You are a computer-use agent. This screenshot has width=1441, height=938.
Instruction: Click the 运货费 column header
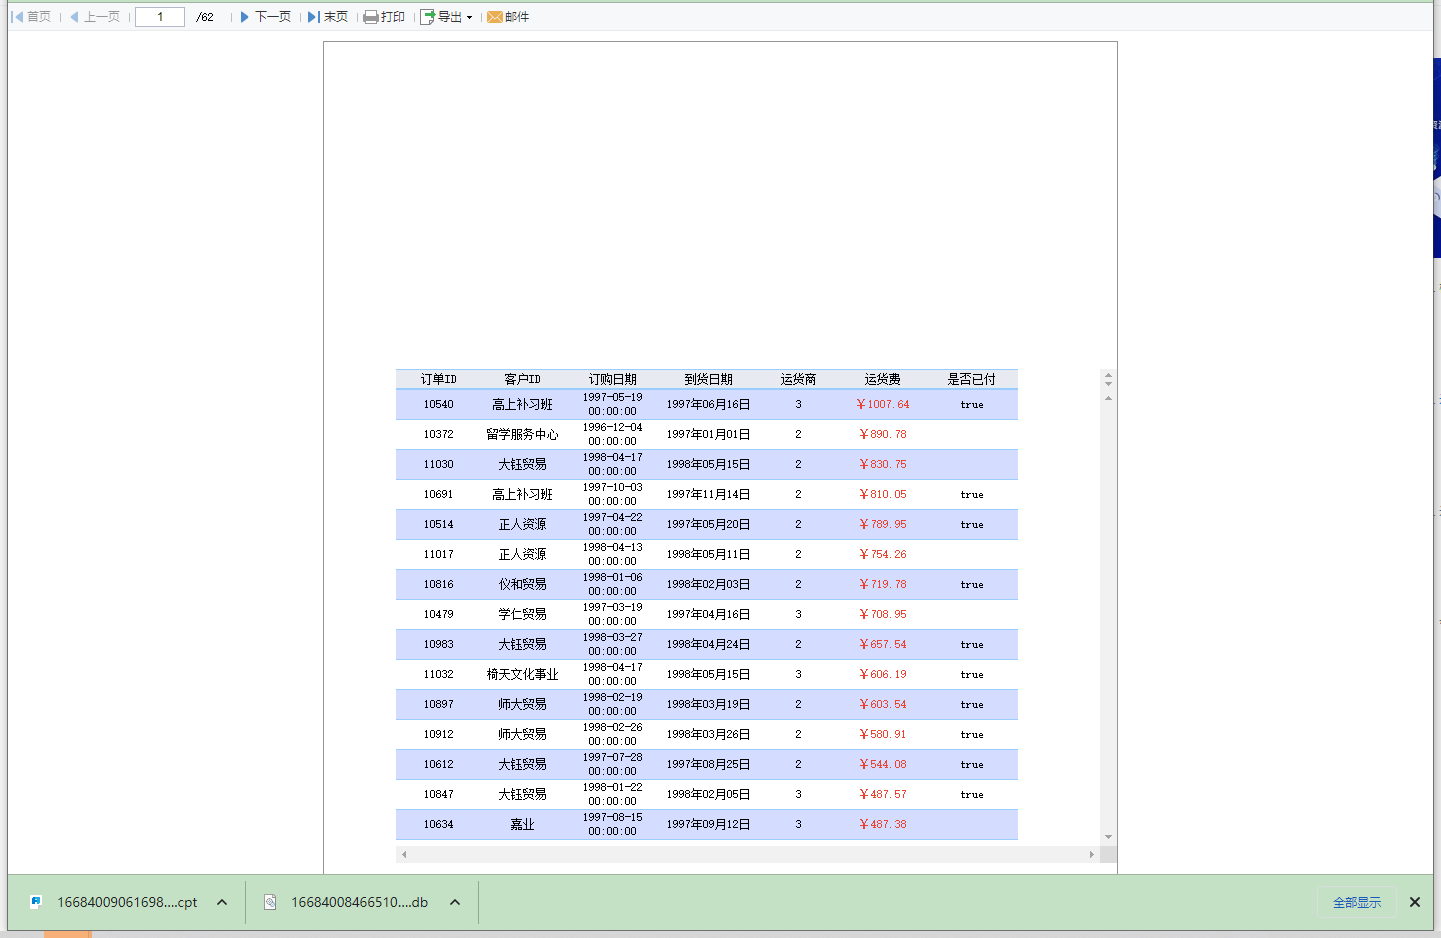pos(882,379)
